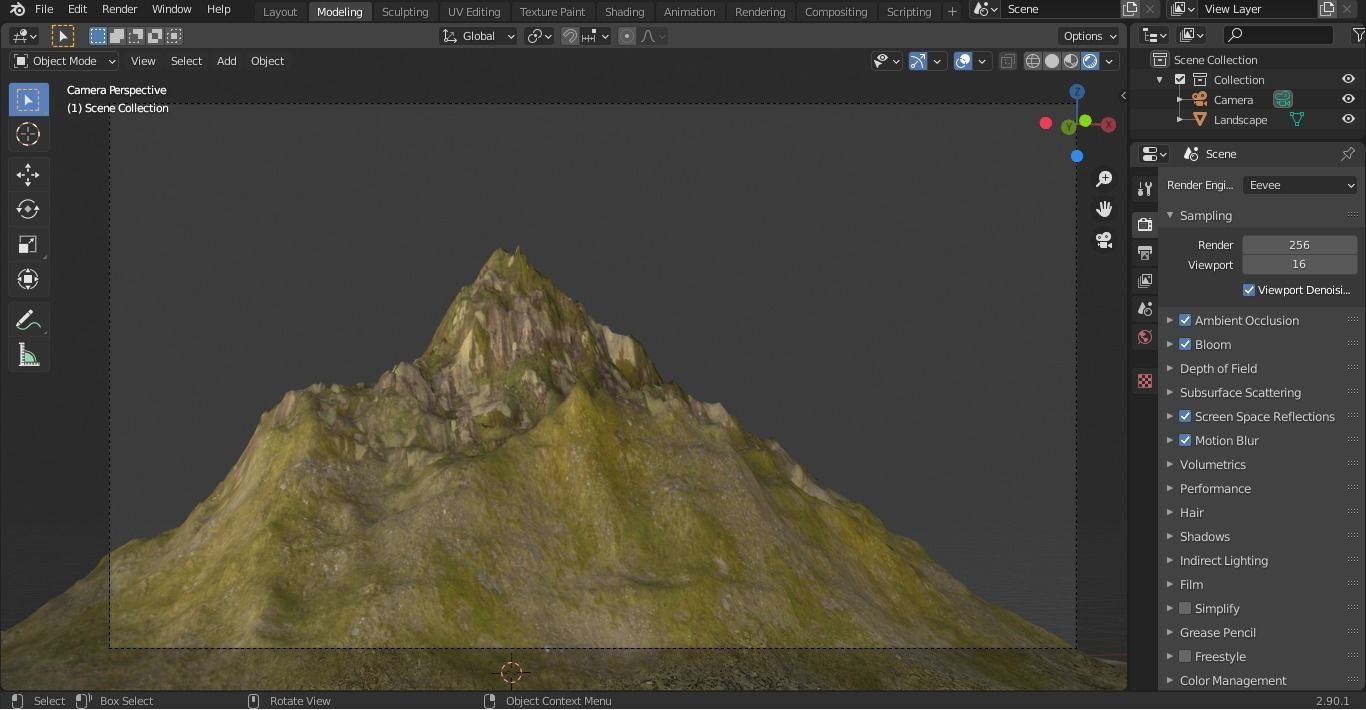Enable Simplify checkbox

click(x=1185, y=608)
